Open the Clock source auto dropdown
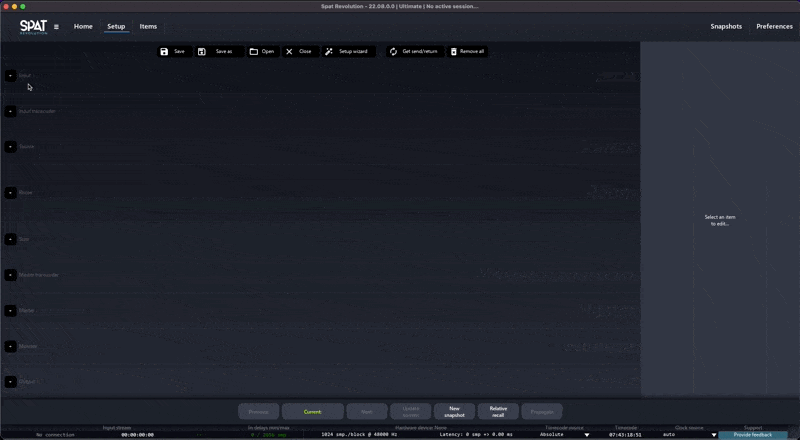This screenshot has width=800, height=440. tap(689, 435)
